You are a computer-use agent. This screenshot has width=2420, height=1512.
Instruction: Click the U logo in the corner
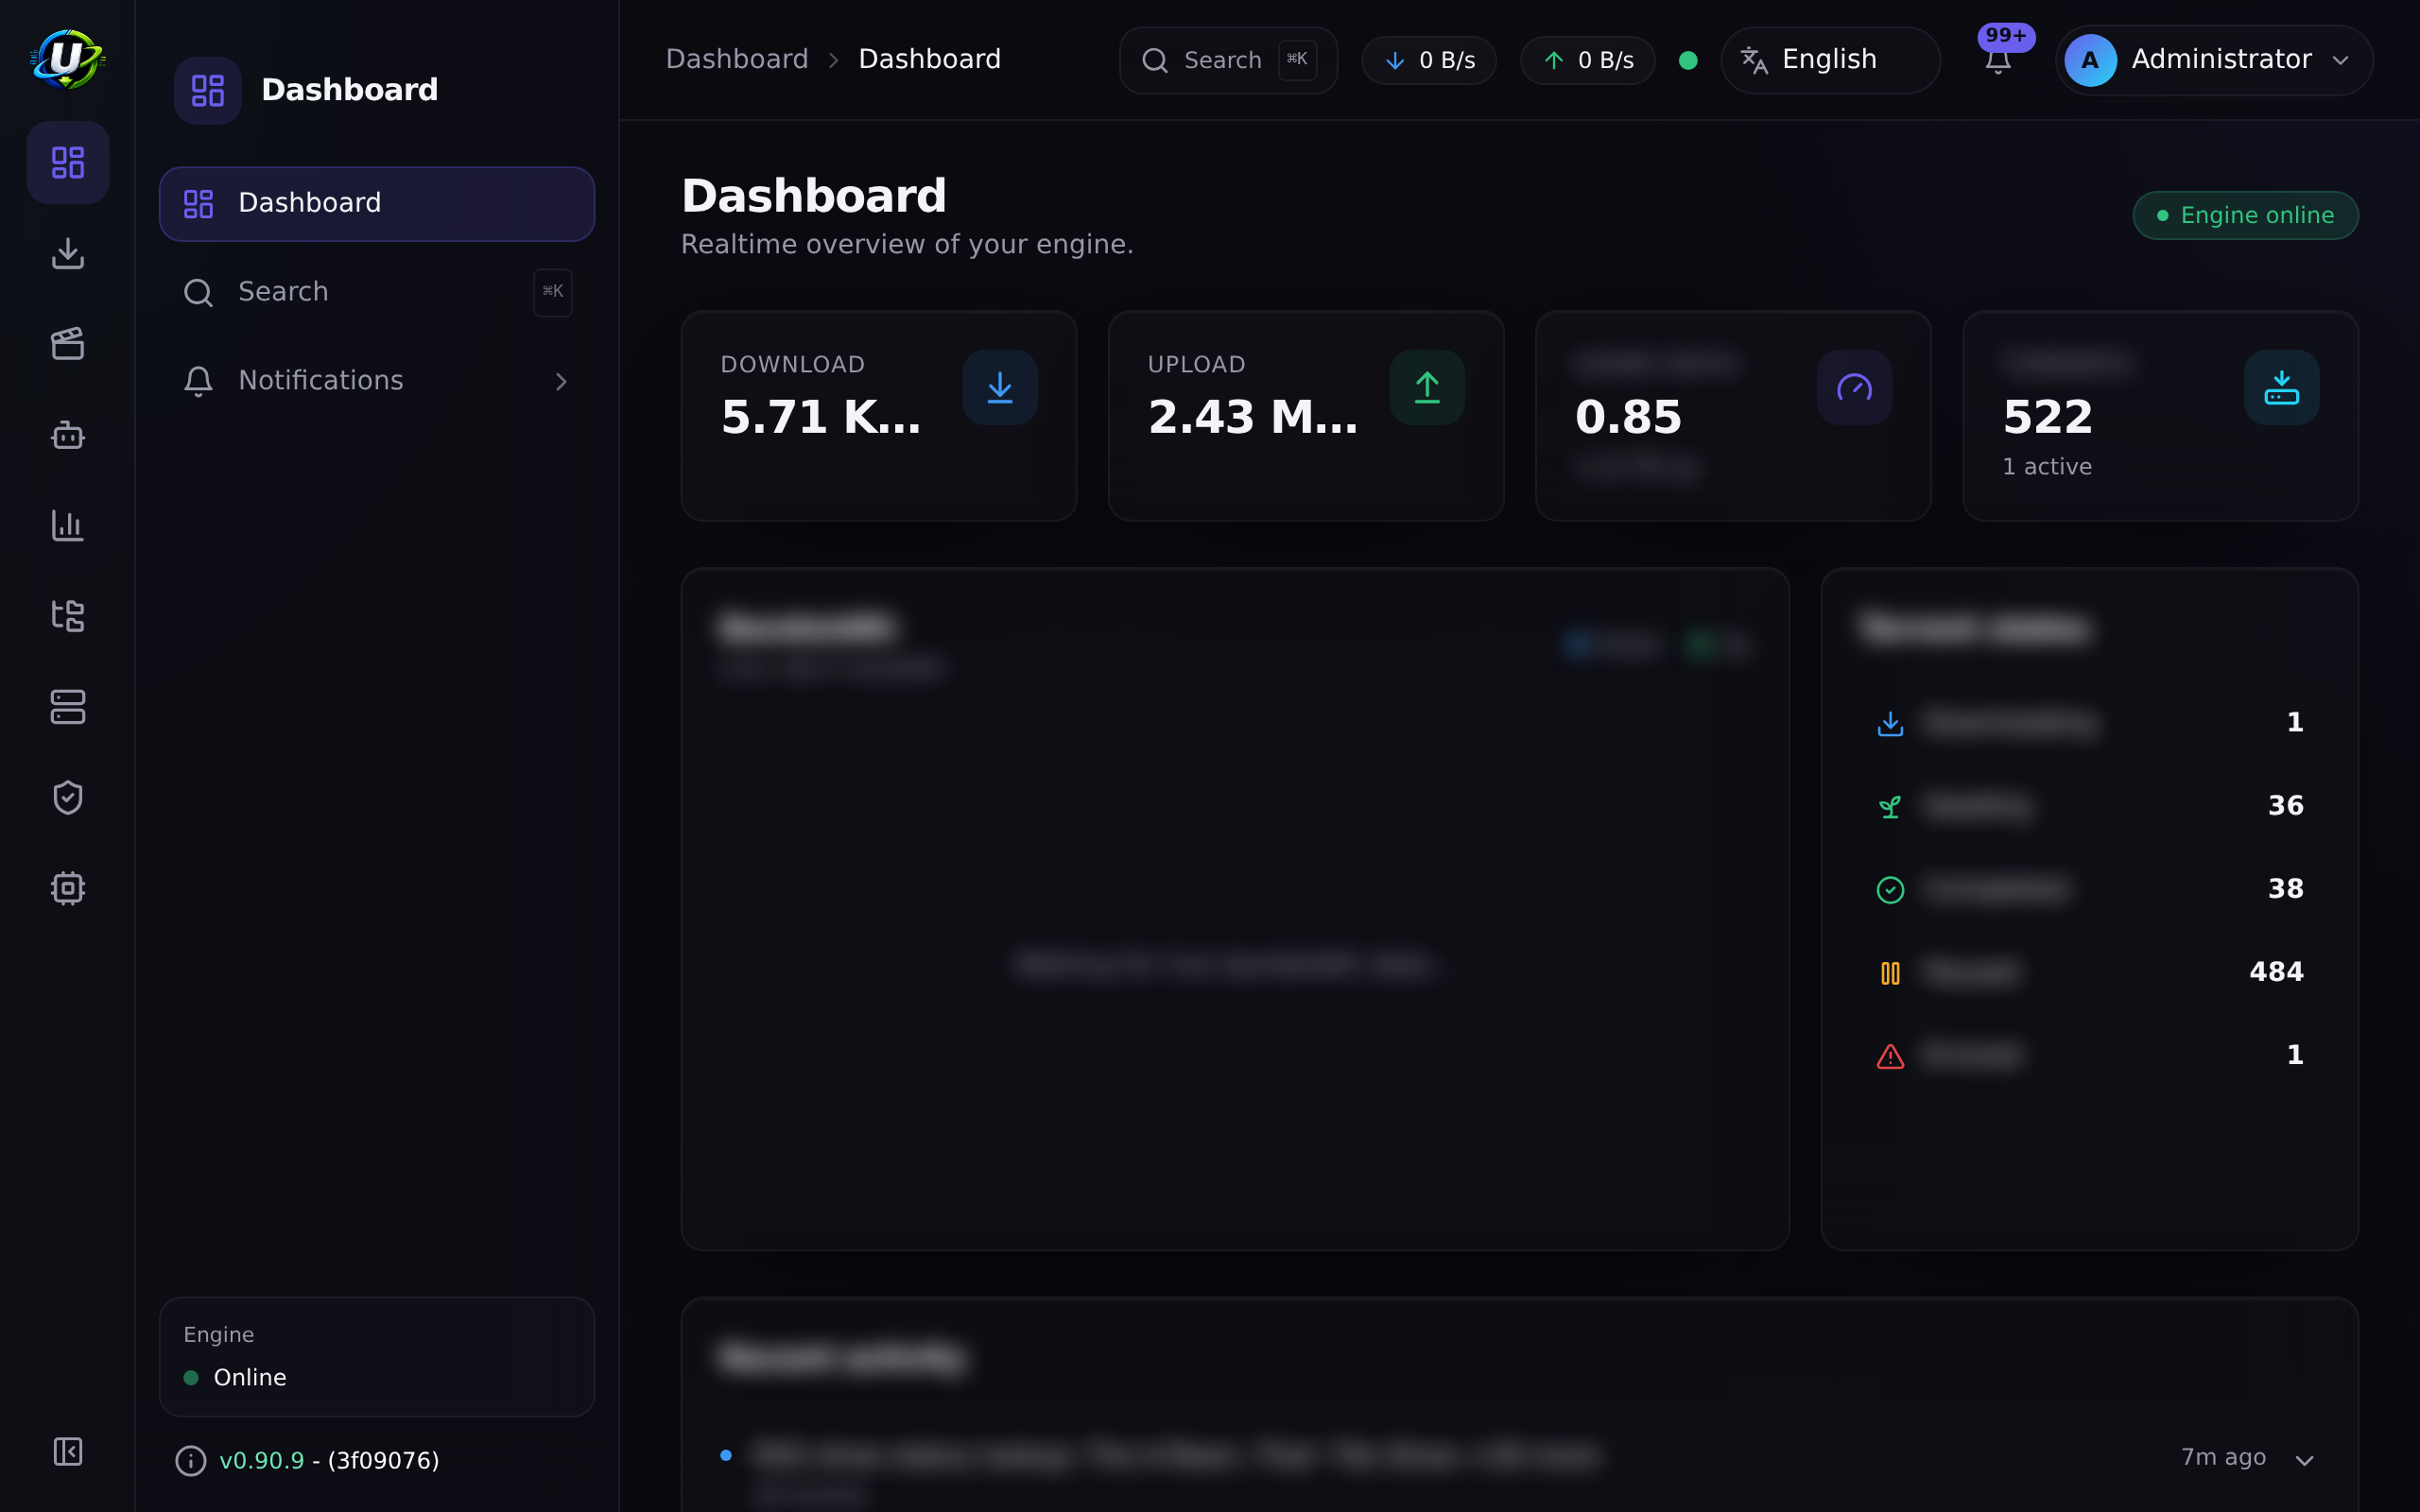click(x=68, y=59)
